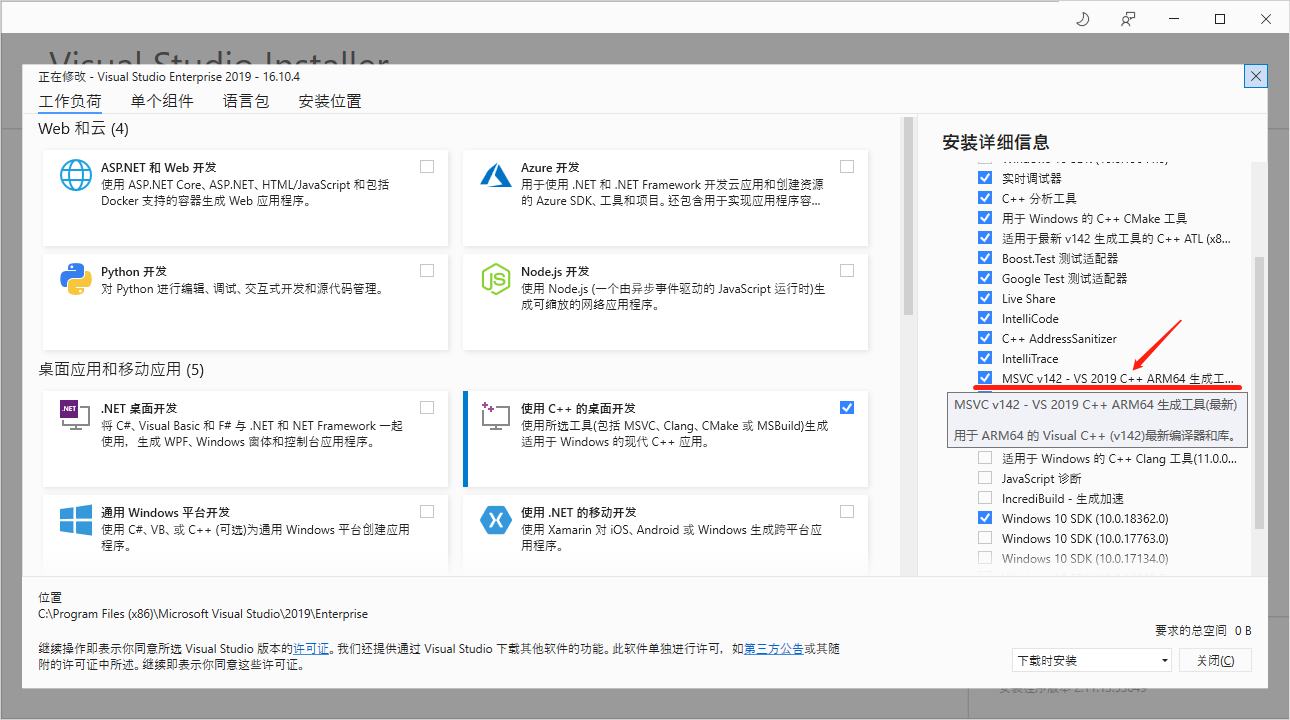Switch to the 语言包 tab
This screenshot has height=720, width=1290.
[x=246, y=101]
